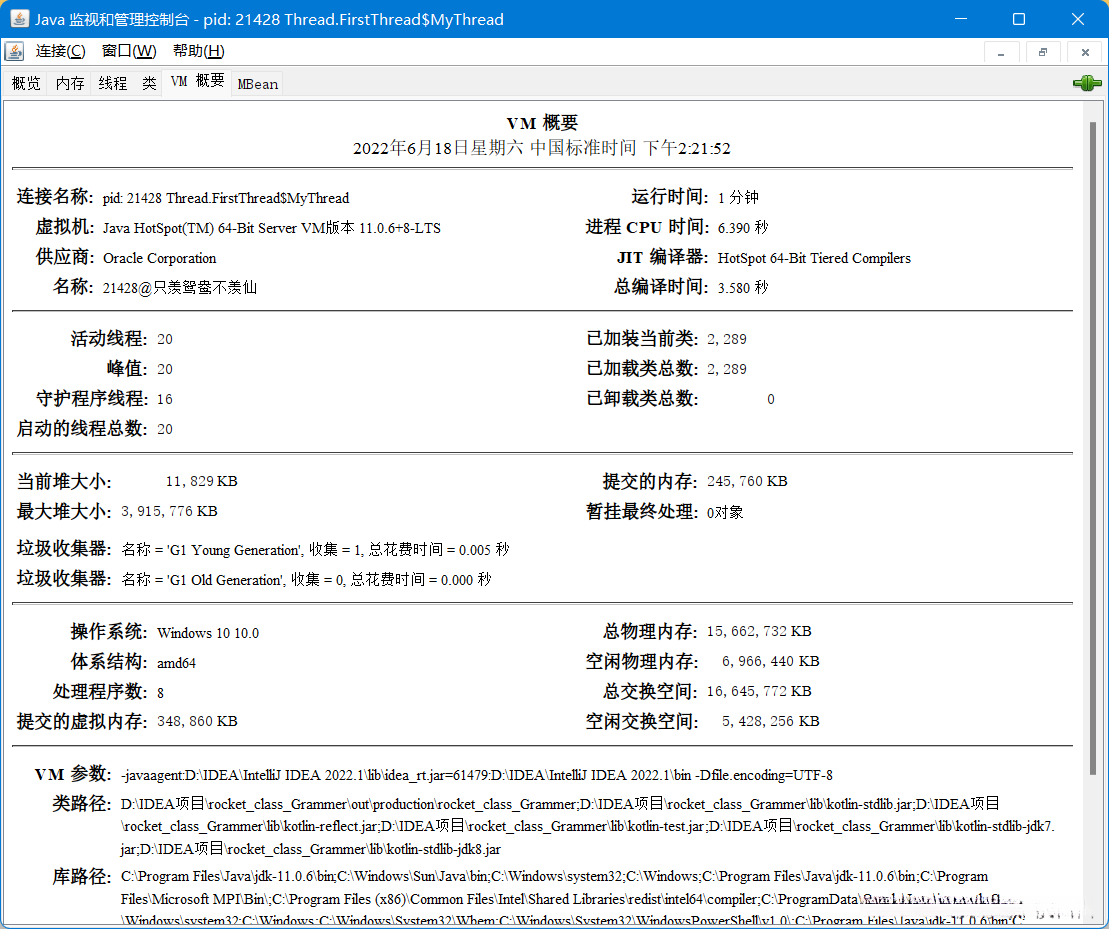Click the 总交换空间 value 16,645,772 KB
1109x929 pixels.
(x=759, y=691)
